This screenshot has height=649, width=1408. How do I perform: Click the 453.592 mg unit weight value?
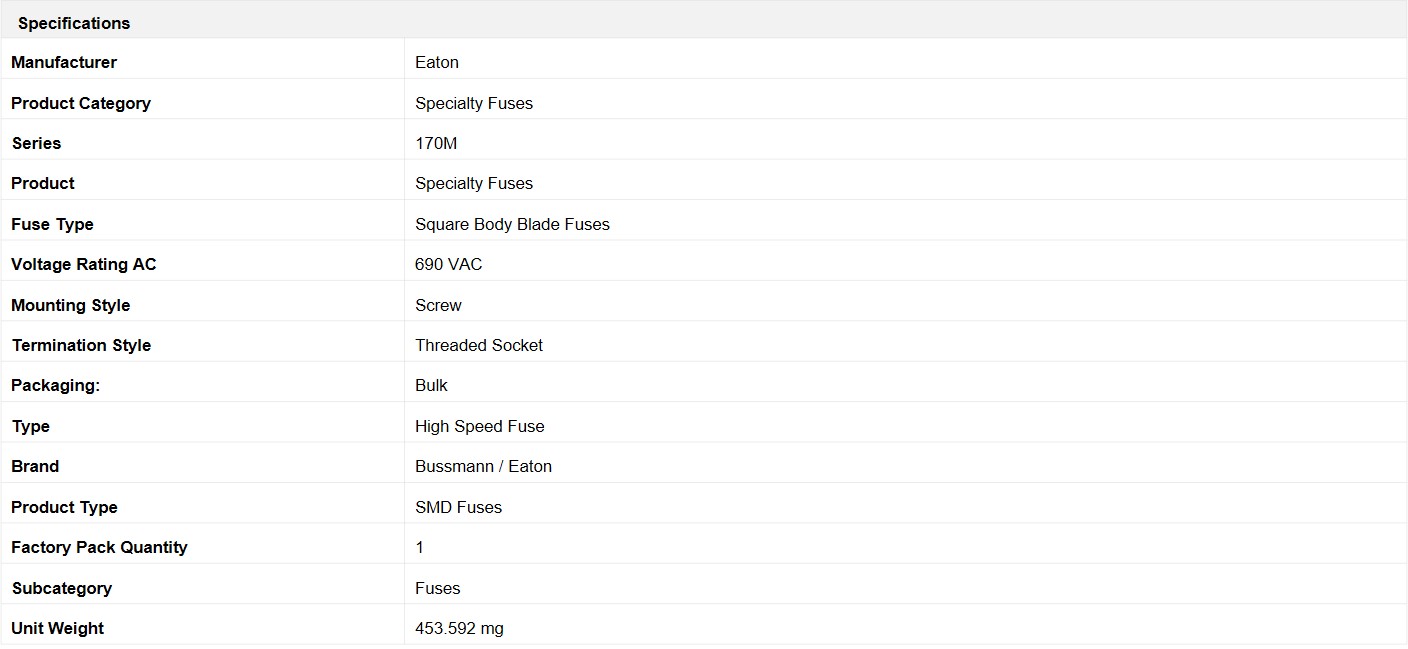point(459,628)
